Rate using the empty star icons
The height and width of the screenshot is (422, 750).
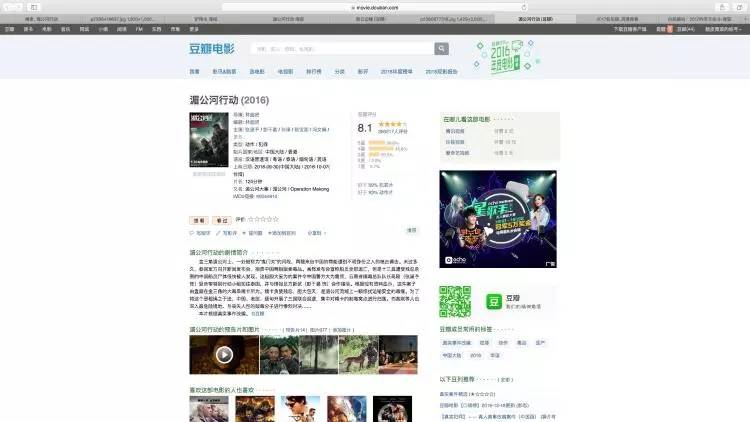point(263,219)
